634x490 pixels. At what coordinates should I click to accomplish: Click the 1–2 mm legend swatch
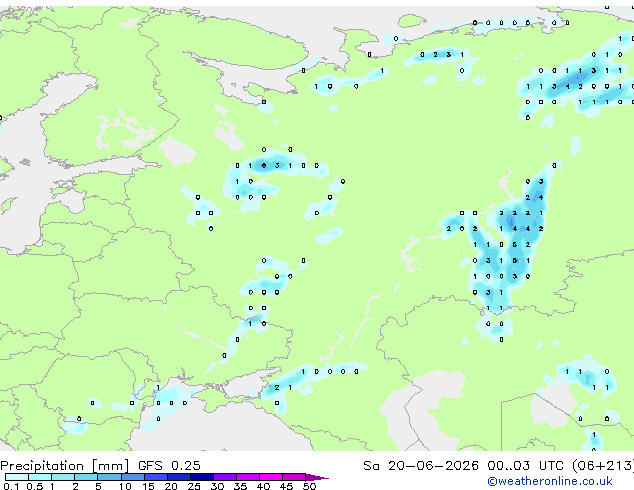63,477
